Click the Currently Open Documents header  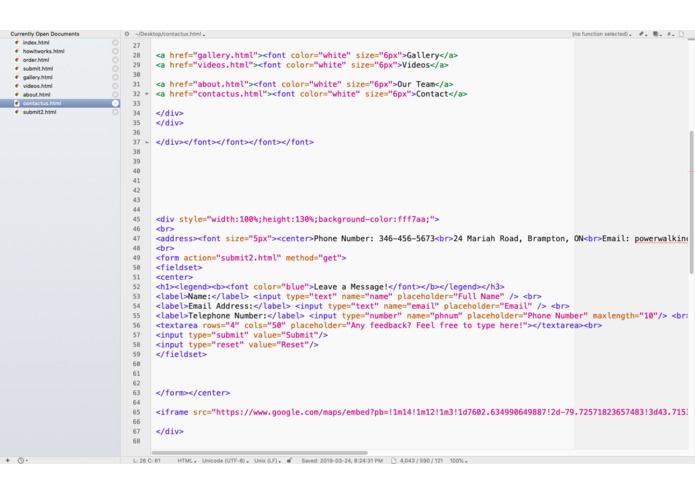click(x=45, y=34)
